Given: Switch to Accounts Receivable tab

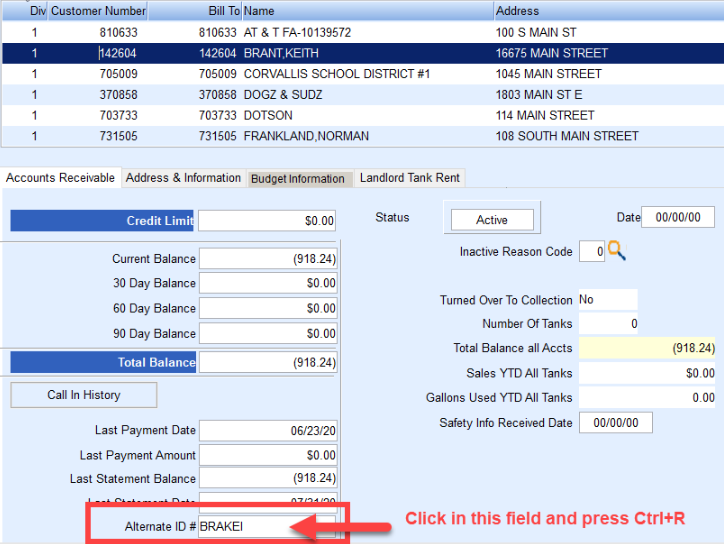Looking at the screenshot, I should (60, 178).
